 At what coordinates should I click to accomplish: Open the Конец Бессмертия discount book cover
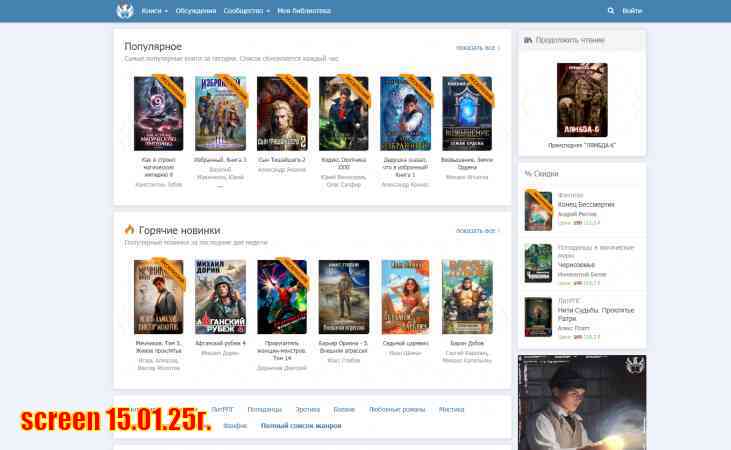(x=539, y=211)
